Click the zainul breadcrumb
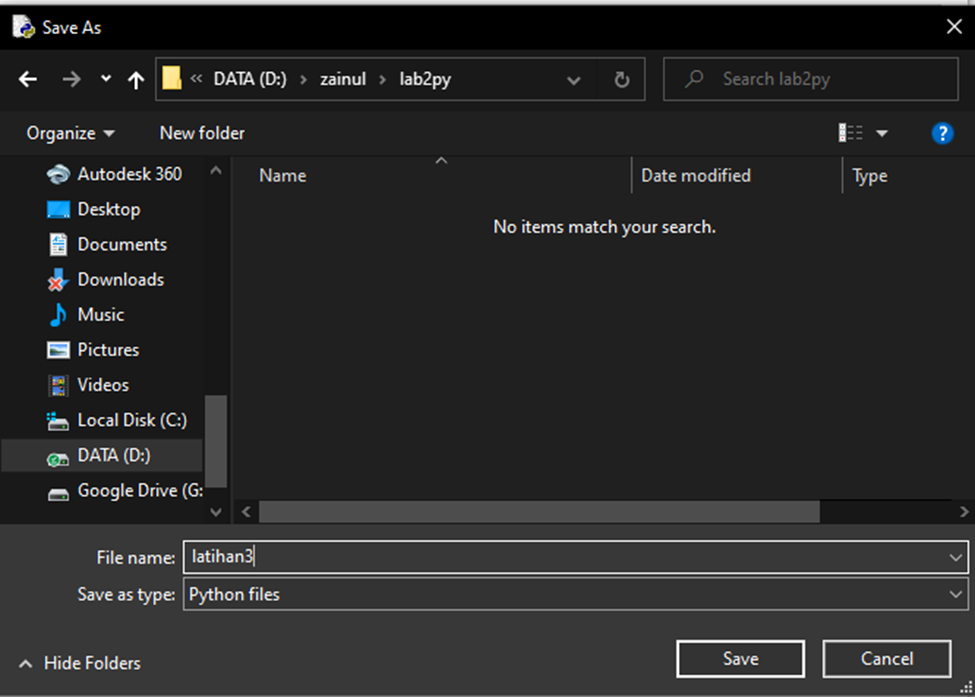This screenshot has width=975, height=697. pos(343,79)
